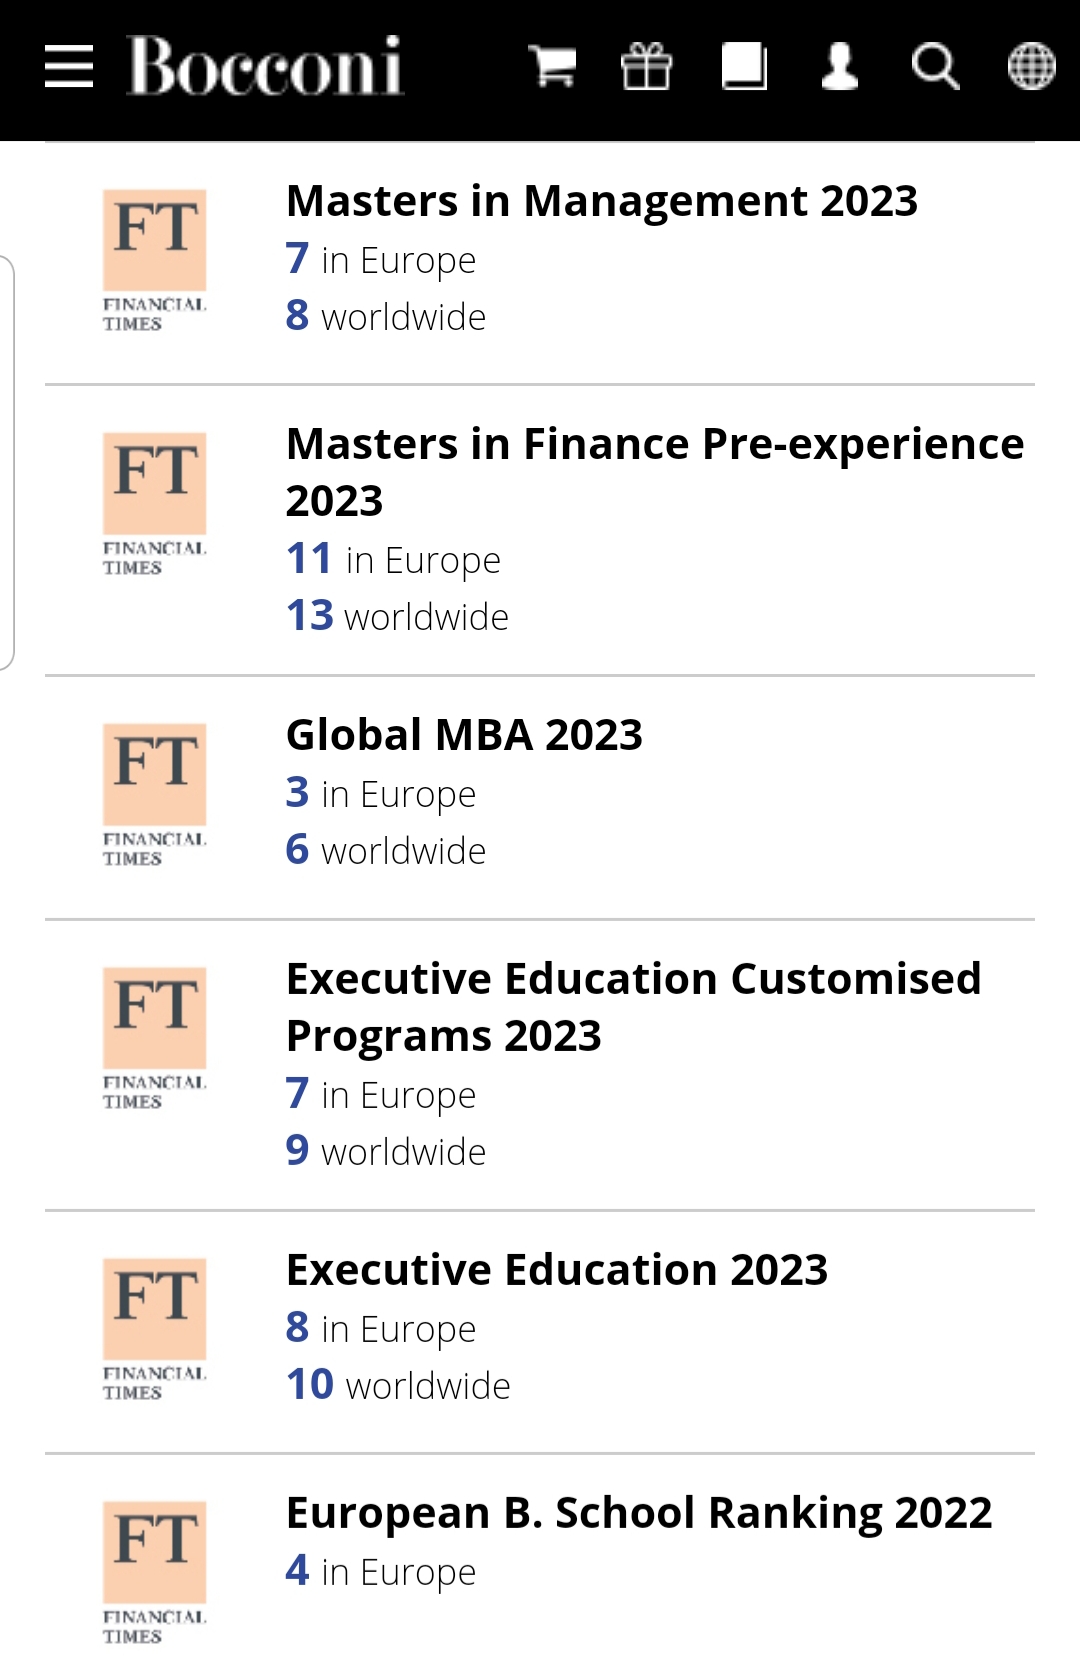Open the book icon in header

[744, 67]
